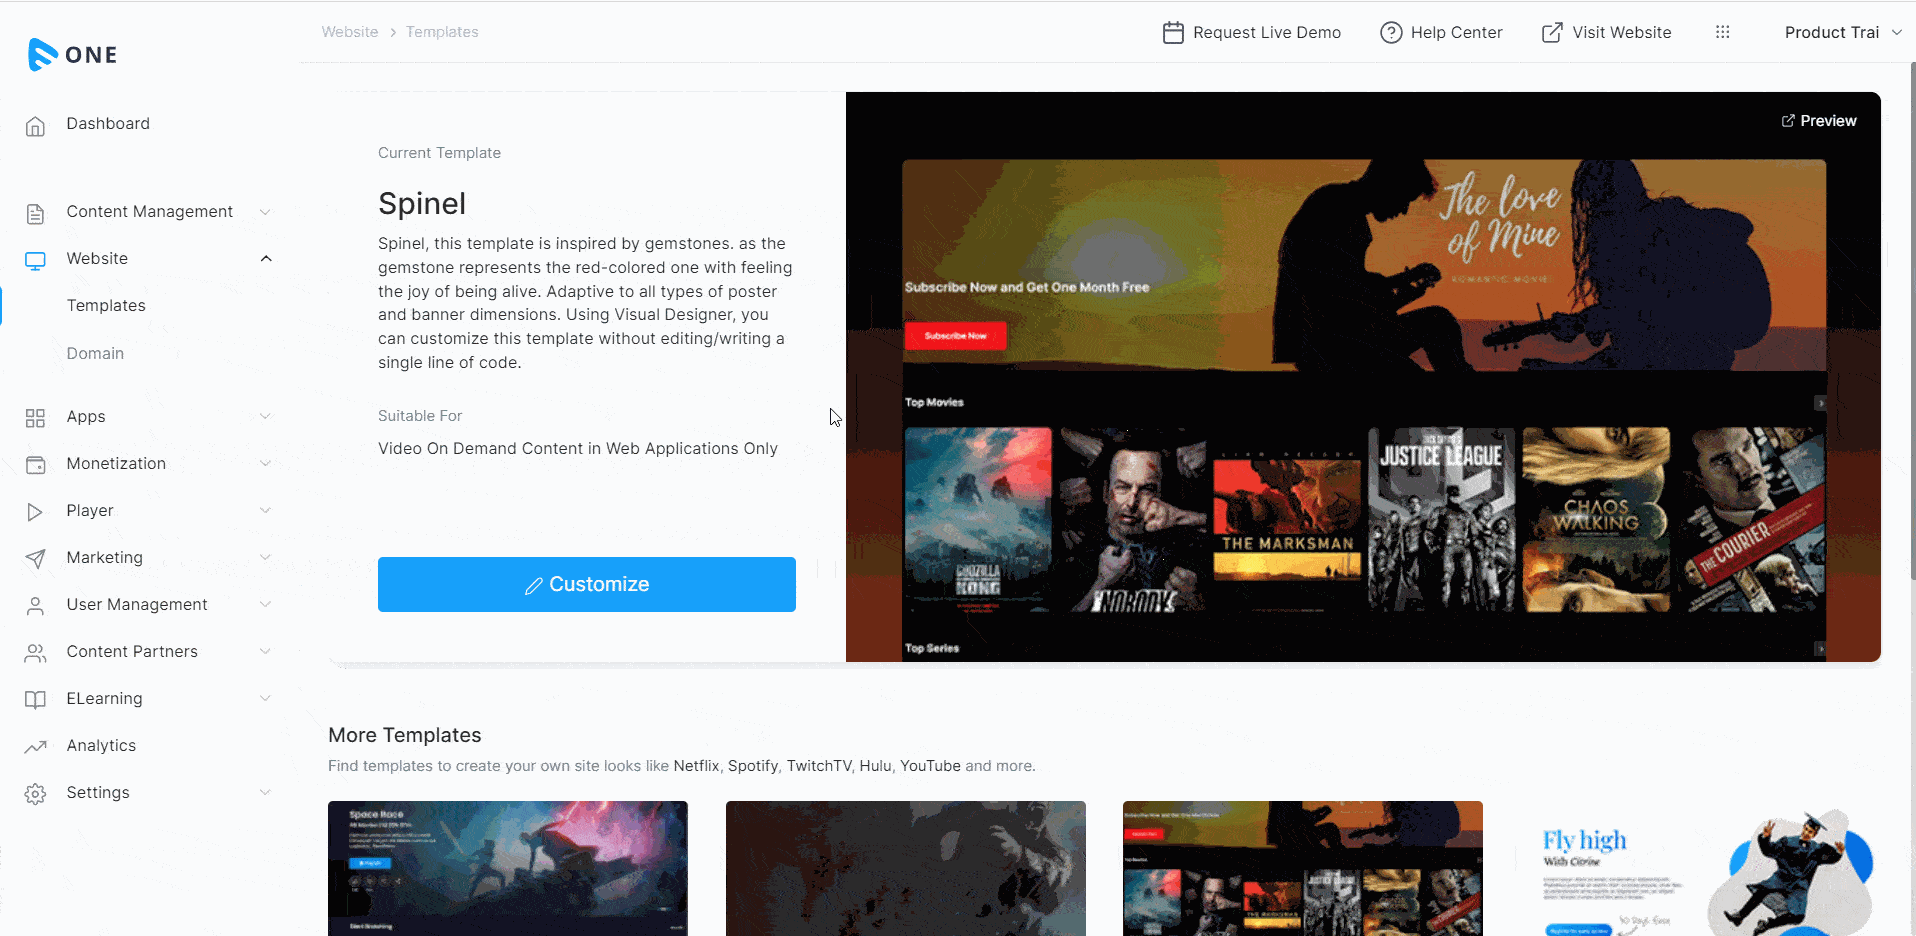Open the Dashboard menu item
The width and height of the screenshot is (1916, 936).
click(x=108, y=123)
